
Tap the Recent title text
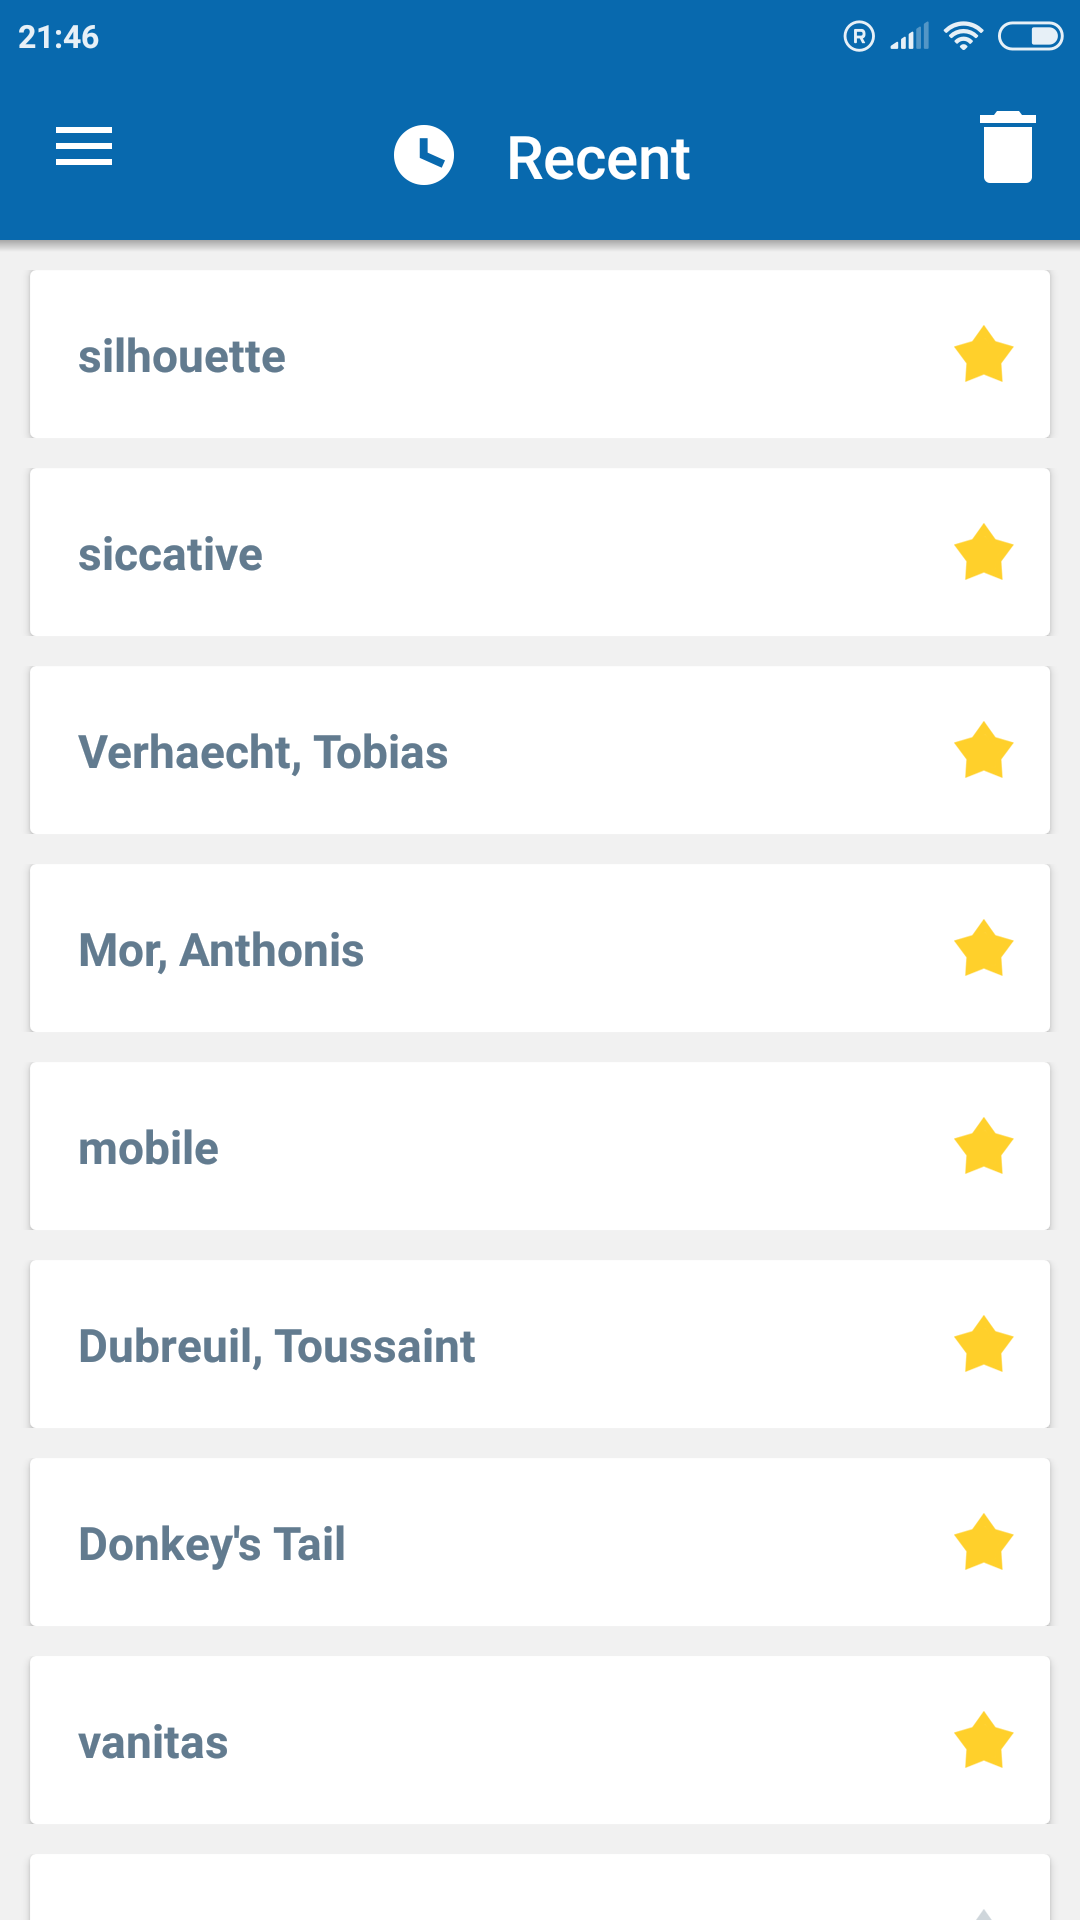click(598, 158)
